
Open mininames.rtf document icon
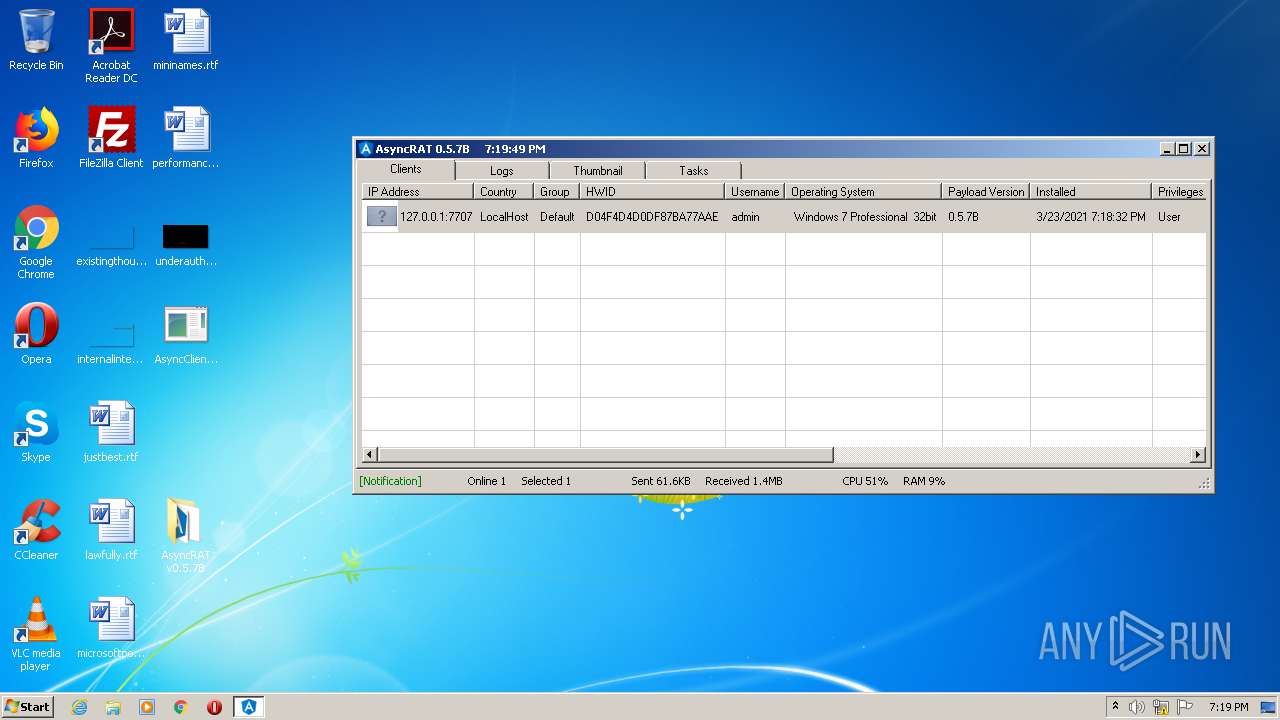point(186,40)
